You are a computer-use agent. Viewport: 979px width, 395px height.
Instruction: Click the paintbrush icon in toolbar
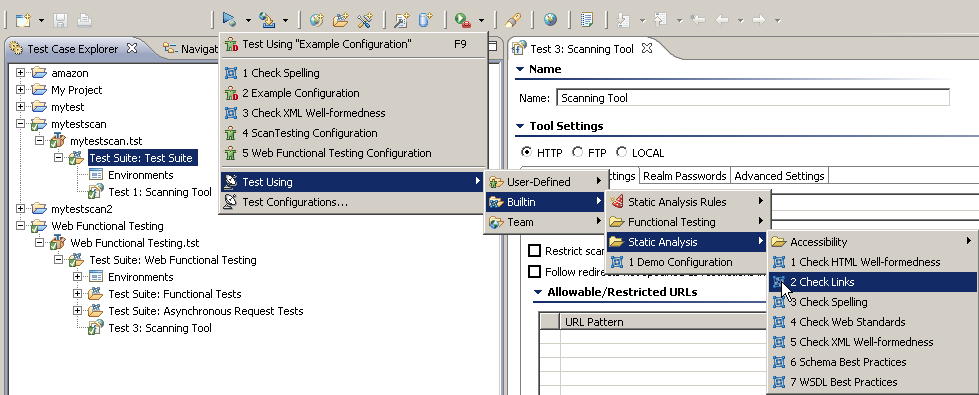(x=512, y=20)
